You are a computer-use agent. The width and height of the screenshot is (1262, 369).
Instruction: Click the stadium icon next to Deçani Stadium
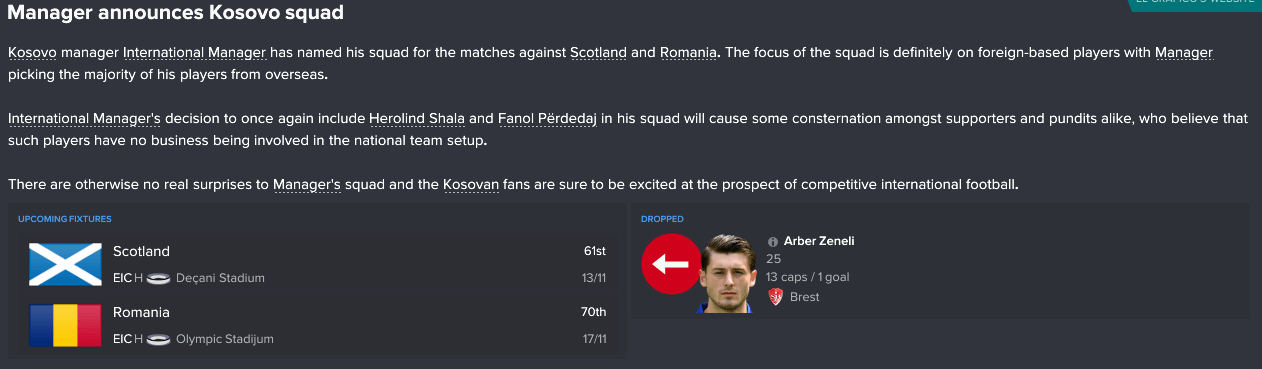pyautogui.click(x=158, y=278)
